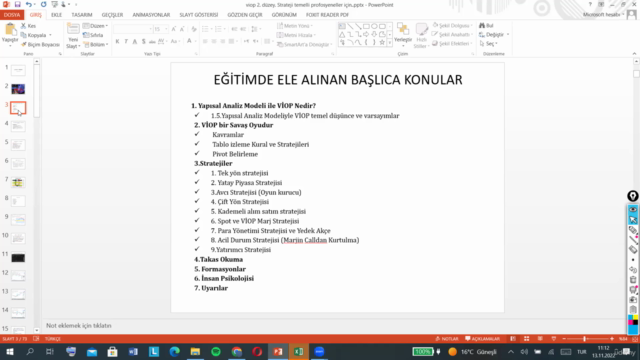The image size is (640, 360).
Task: Select slide 7 thumbnail in the panel
Action: tap(18, 182)
